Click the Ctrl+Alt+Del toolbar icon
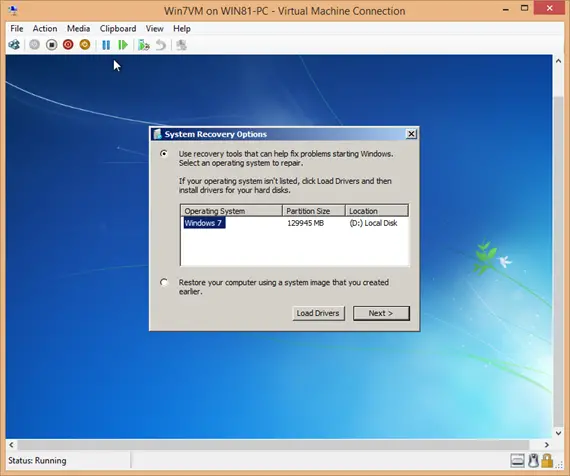Viewport: 570px width, 476px height. click(14, 45)
